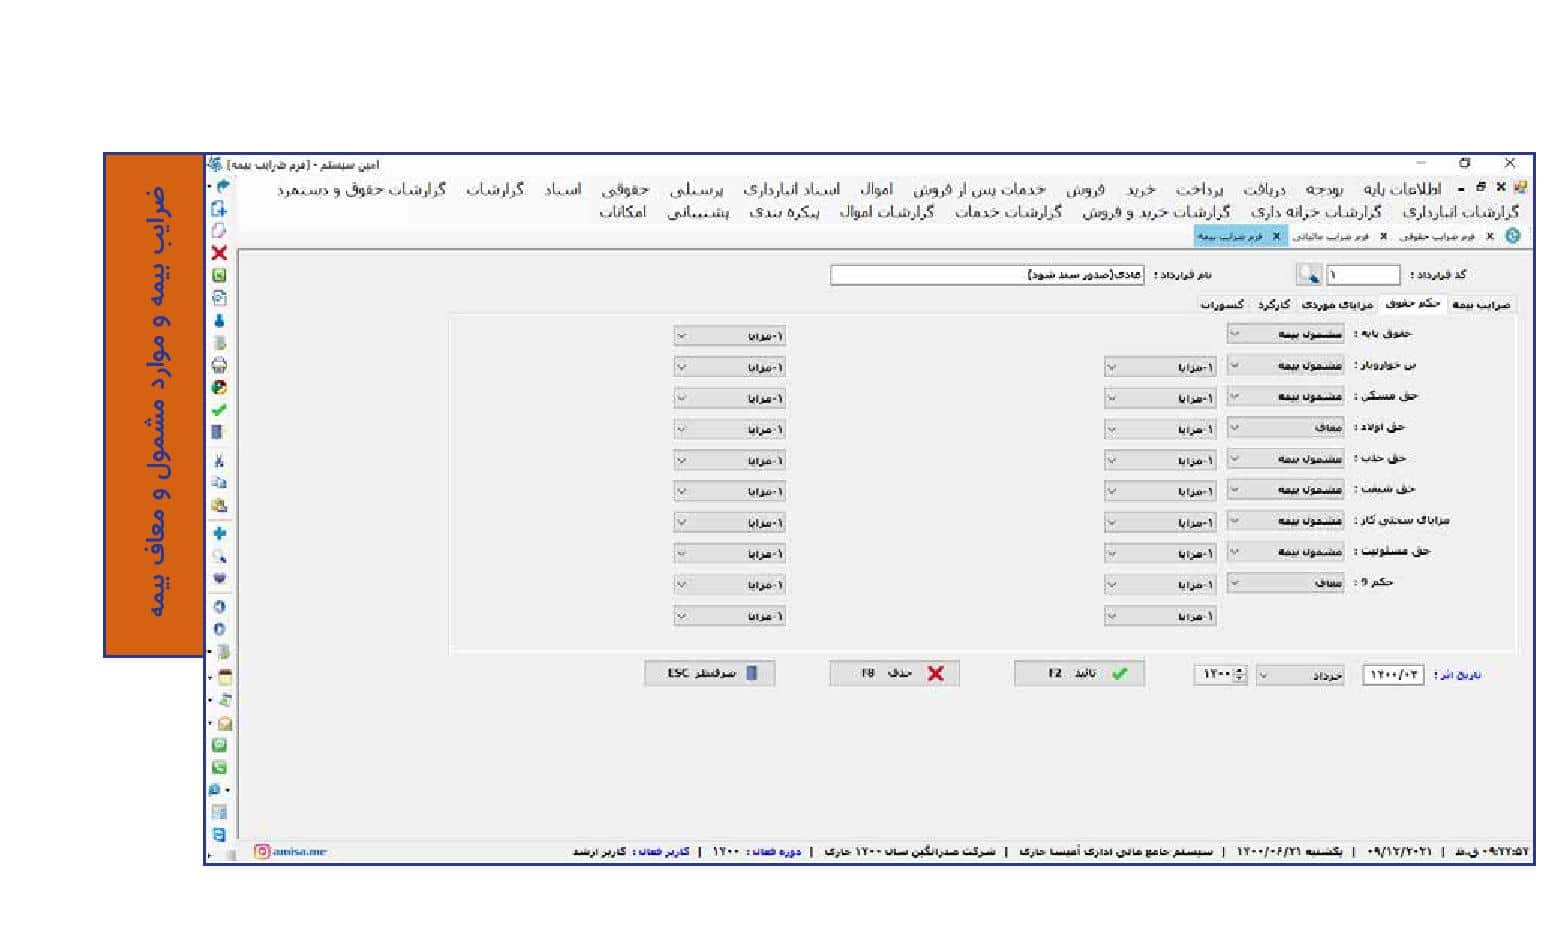The image size is (1563, 938).
Task: Expand the حق مسکن insurance status dropdown
Action: [1285, 397]
